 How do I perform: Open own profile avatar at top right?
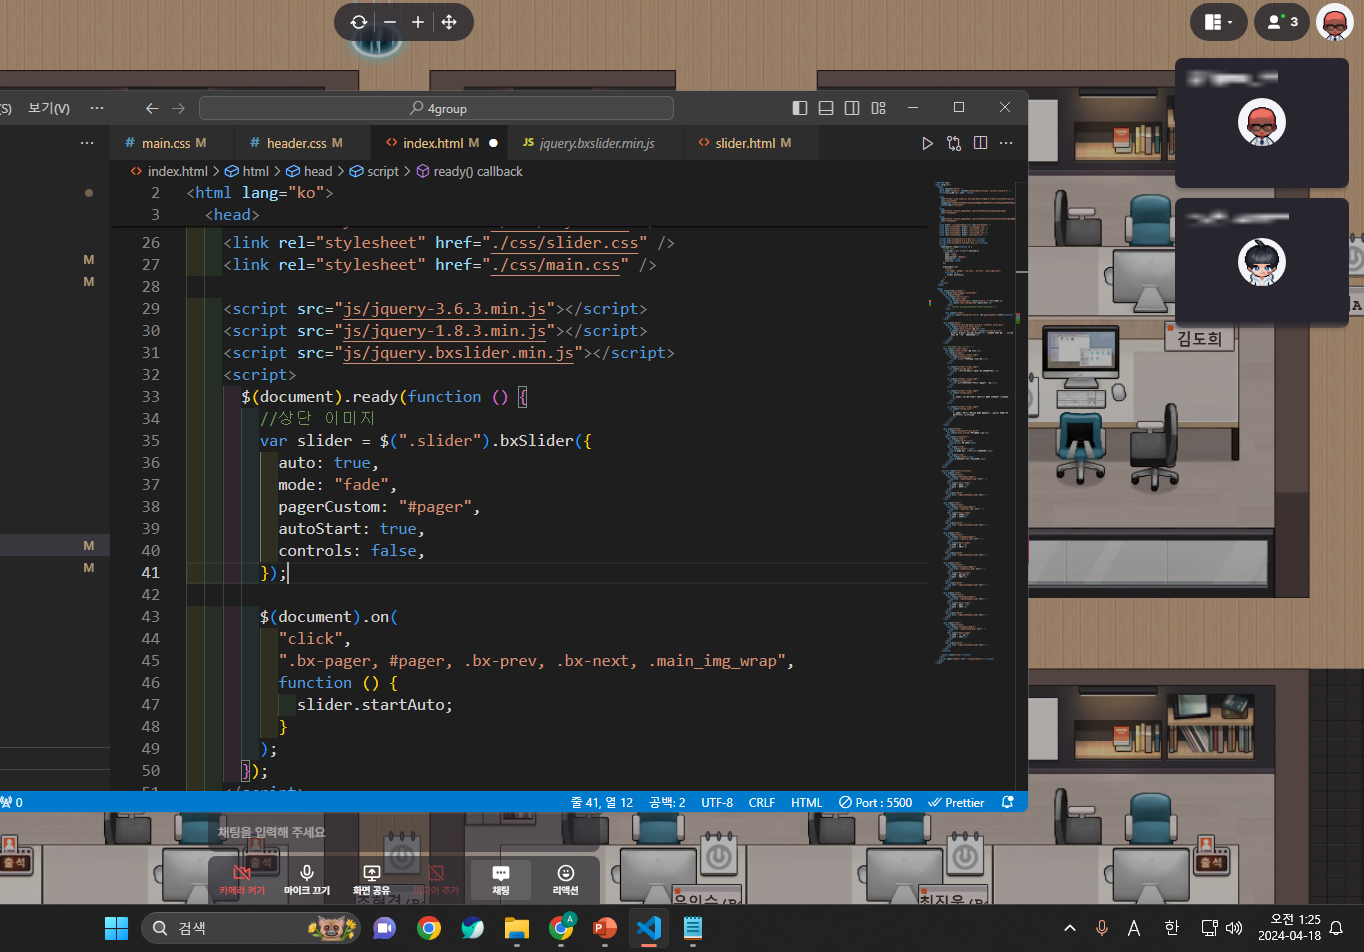pyautogui.click(x=1335, y=22)
